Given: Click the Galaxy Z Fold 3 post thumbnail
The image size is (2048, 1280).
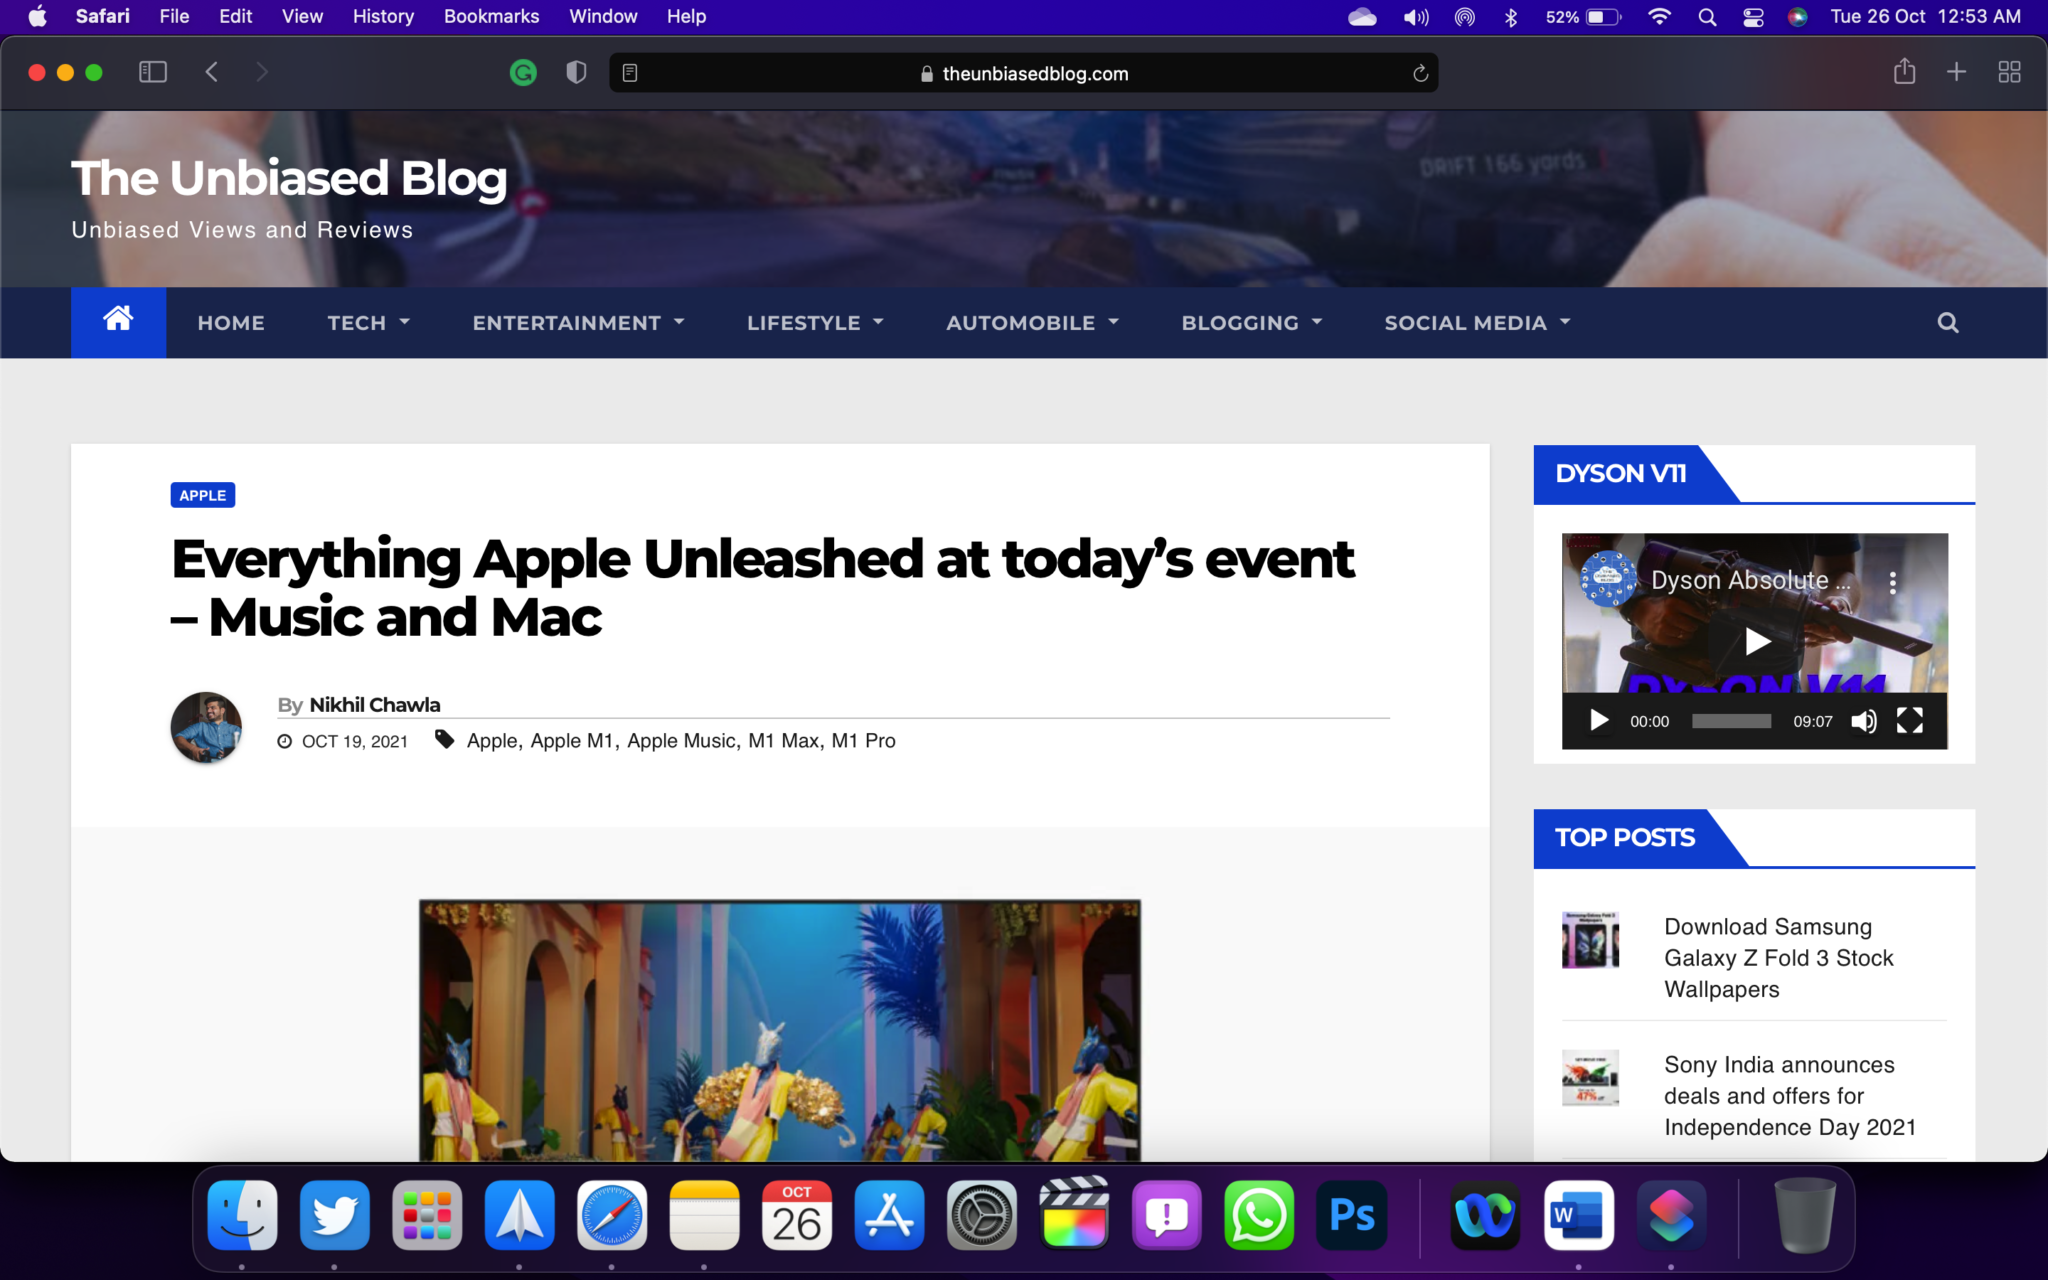Looking at the screenshot, I should click(x=1590, y=940).
